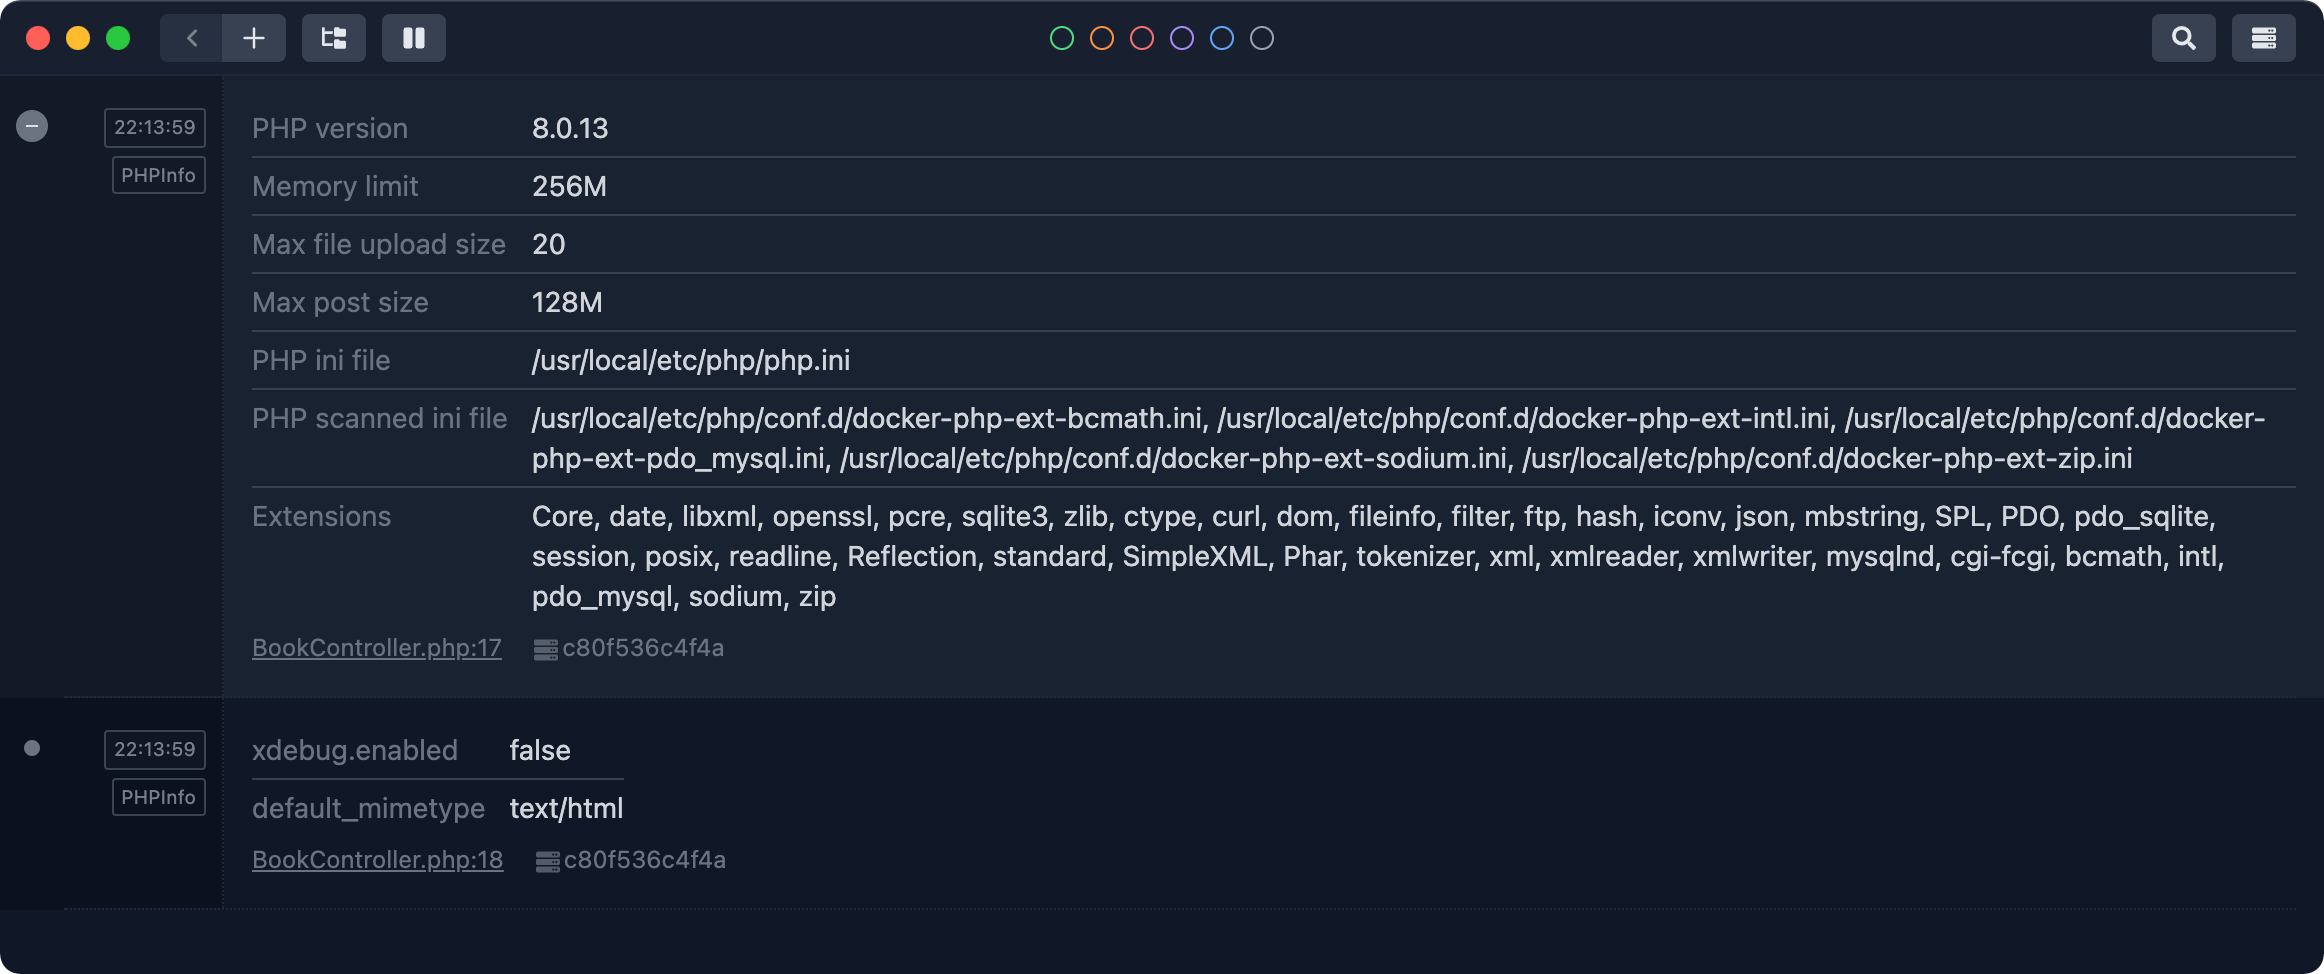Go back using the left arrow icon
2324x974 pixels.
coord(192,38)
